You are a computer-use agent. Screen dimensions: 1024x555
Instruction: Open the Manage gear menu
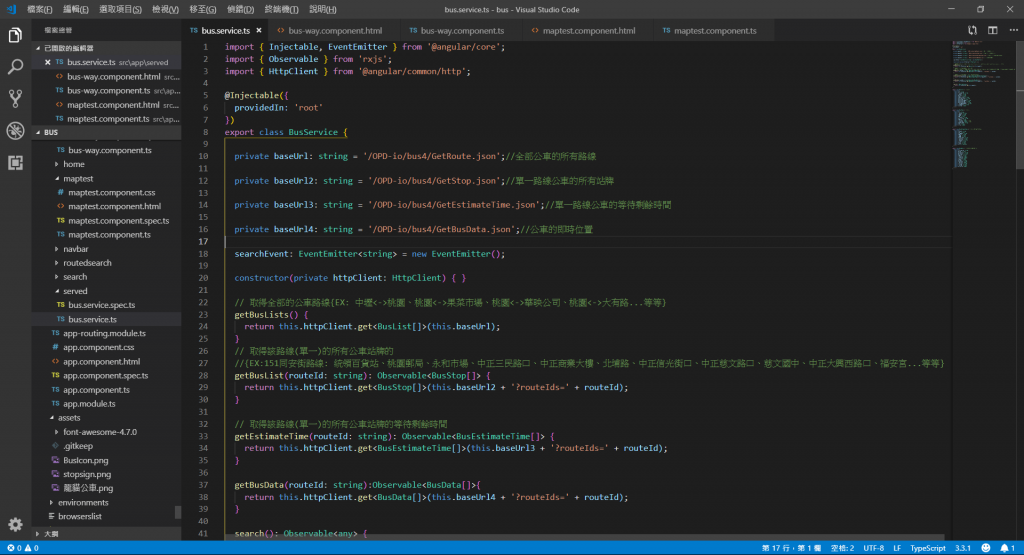click(15, 524)
